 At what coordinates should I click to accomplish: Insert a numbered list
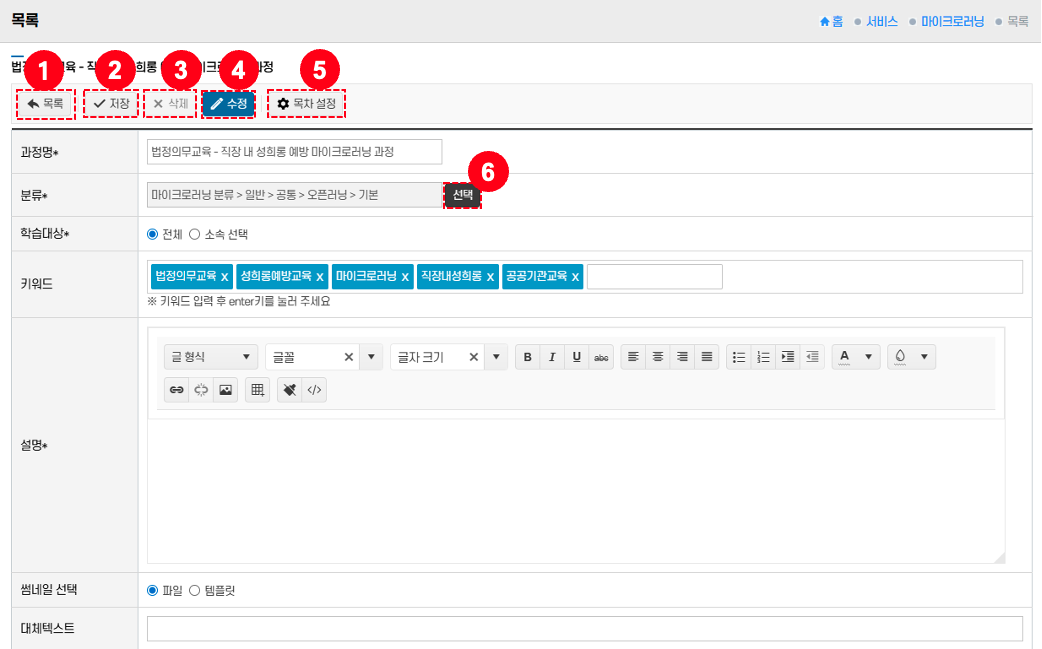(764, 357)
